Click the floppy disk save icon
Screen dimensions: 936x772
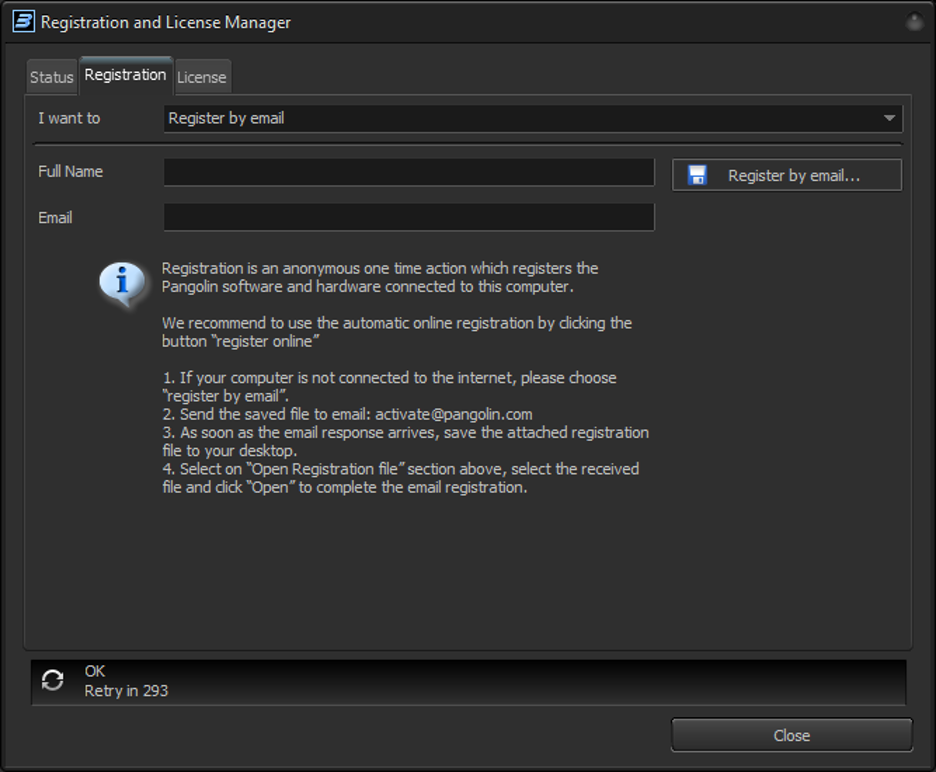(x=697, y=175)
